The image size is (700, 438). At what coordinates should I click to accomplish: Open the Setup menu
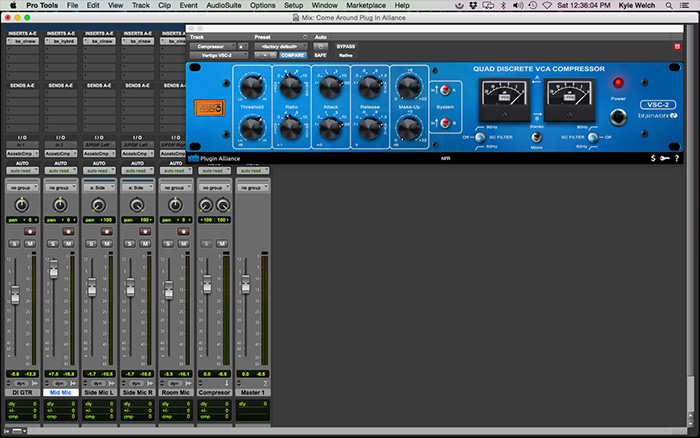click(293, 5)
